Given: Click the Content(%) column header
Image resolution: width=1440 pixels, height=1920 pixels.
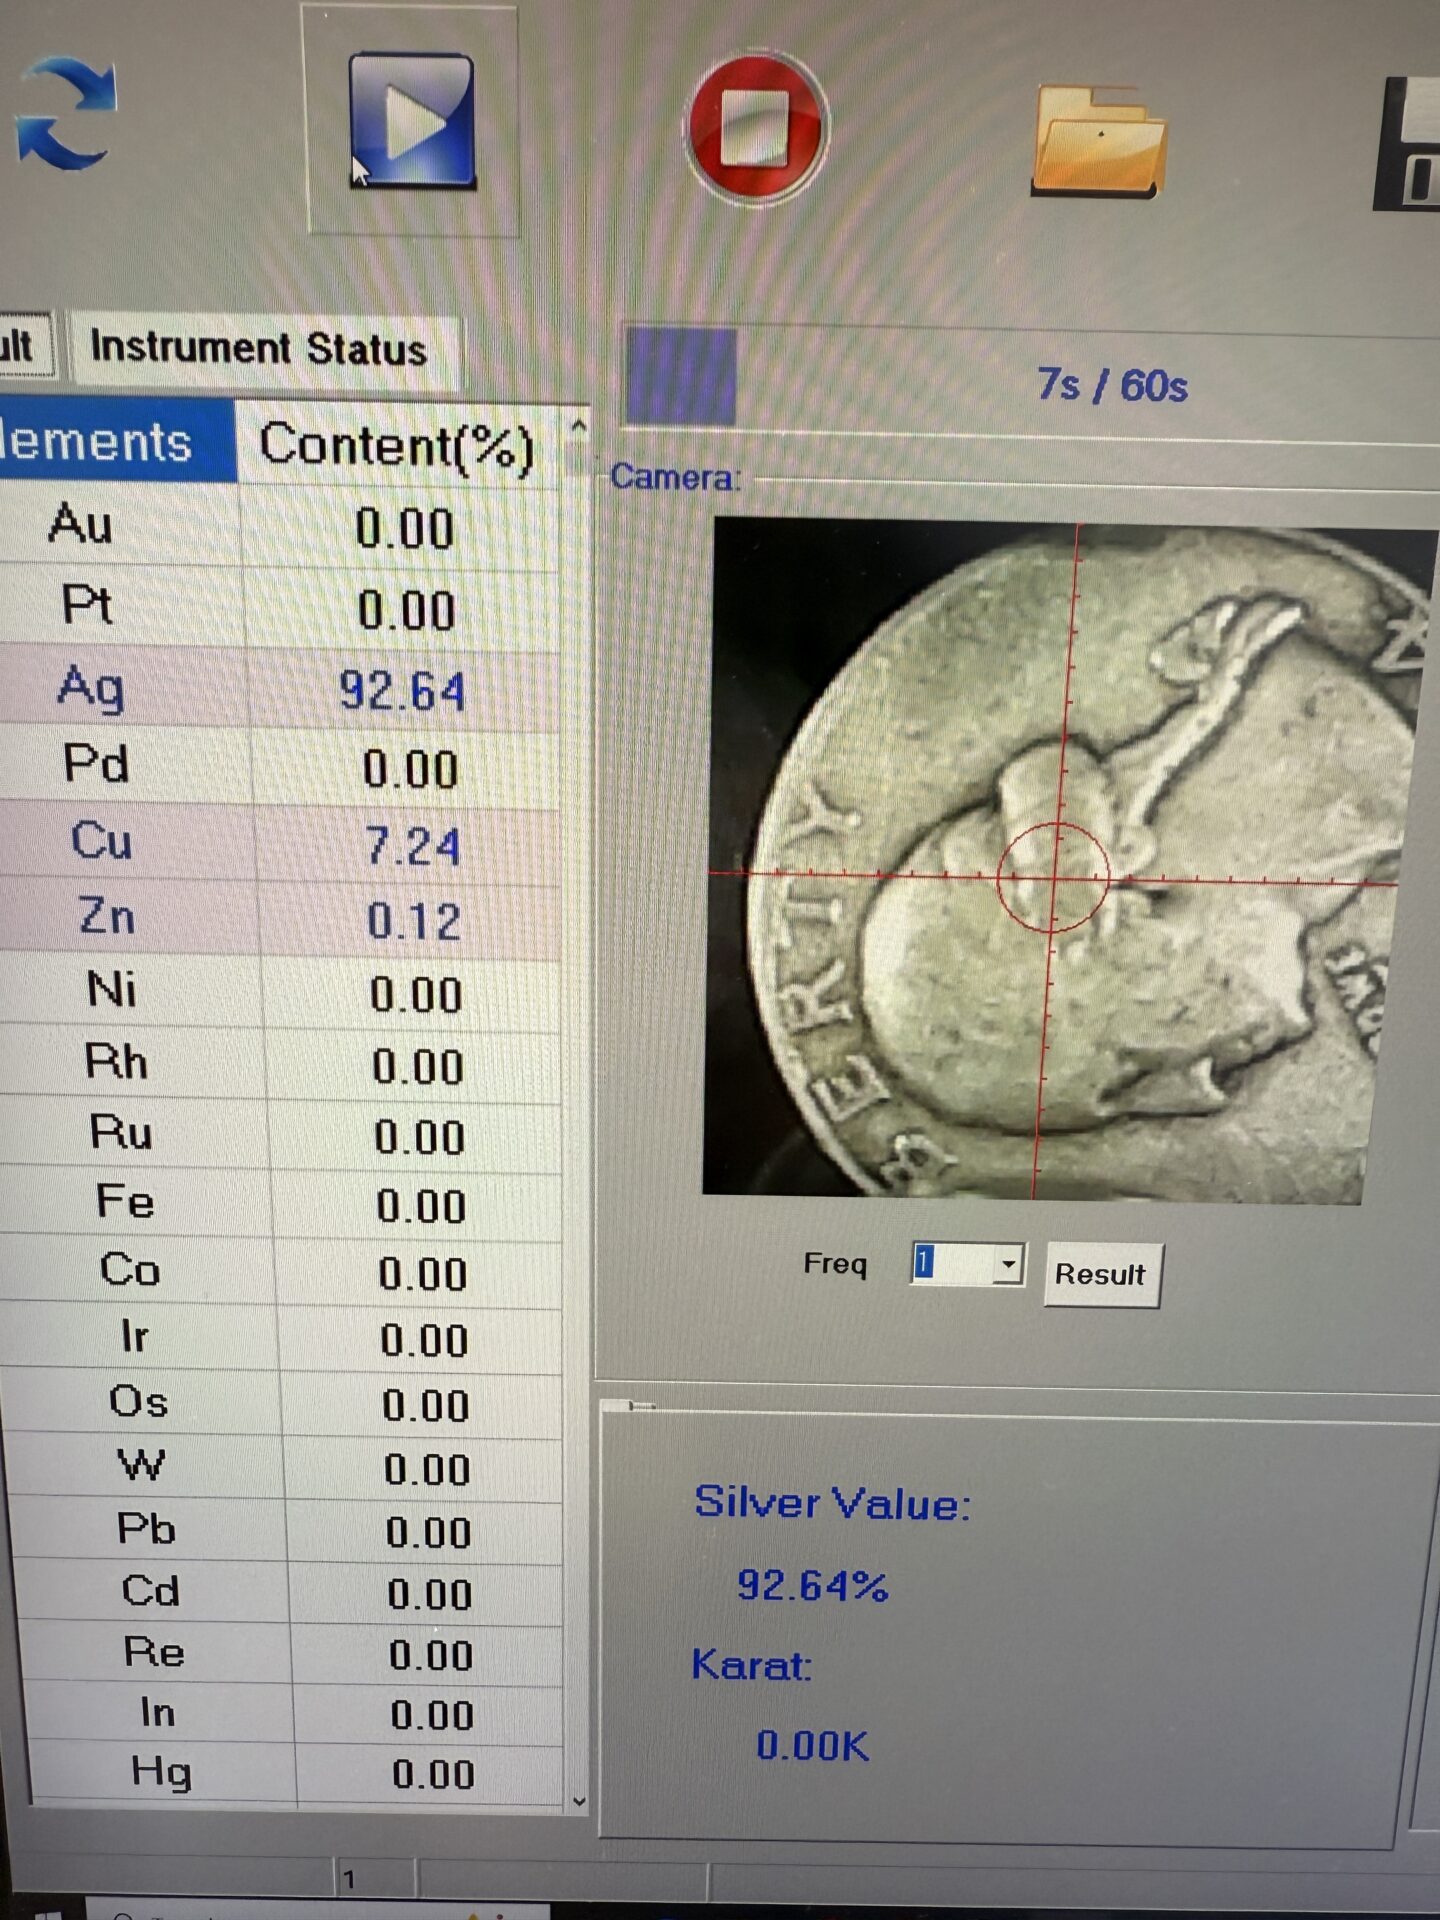Looking at the screenshot, I should click(397, 446).
